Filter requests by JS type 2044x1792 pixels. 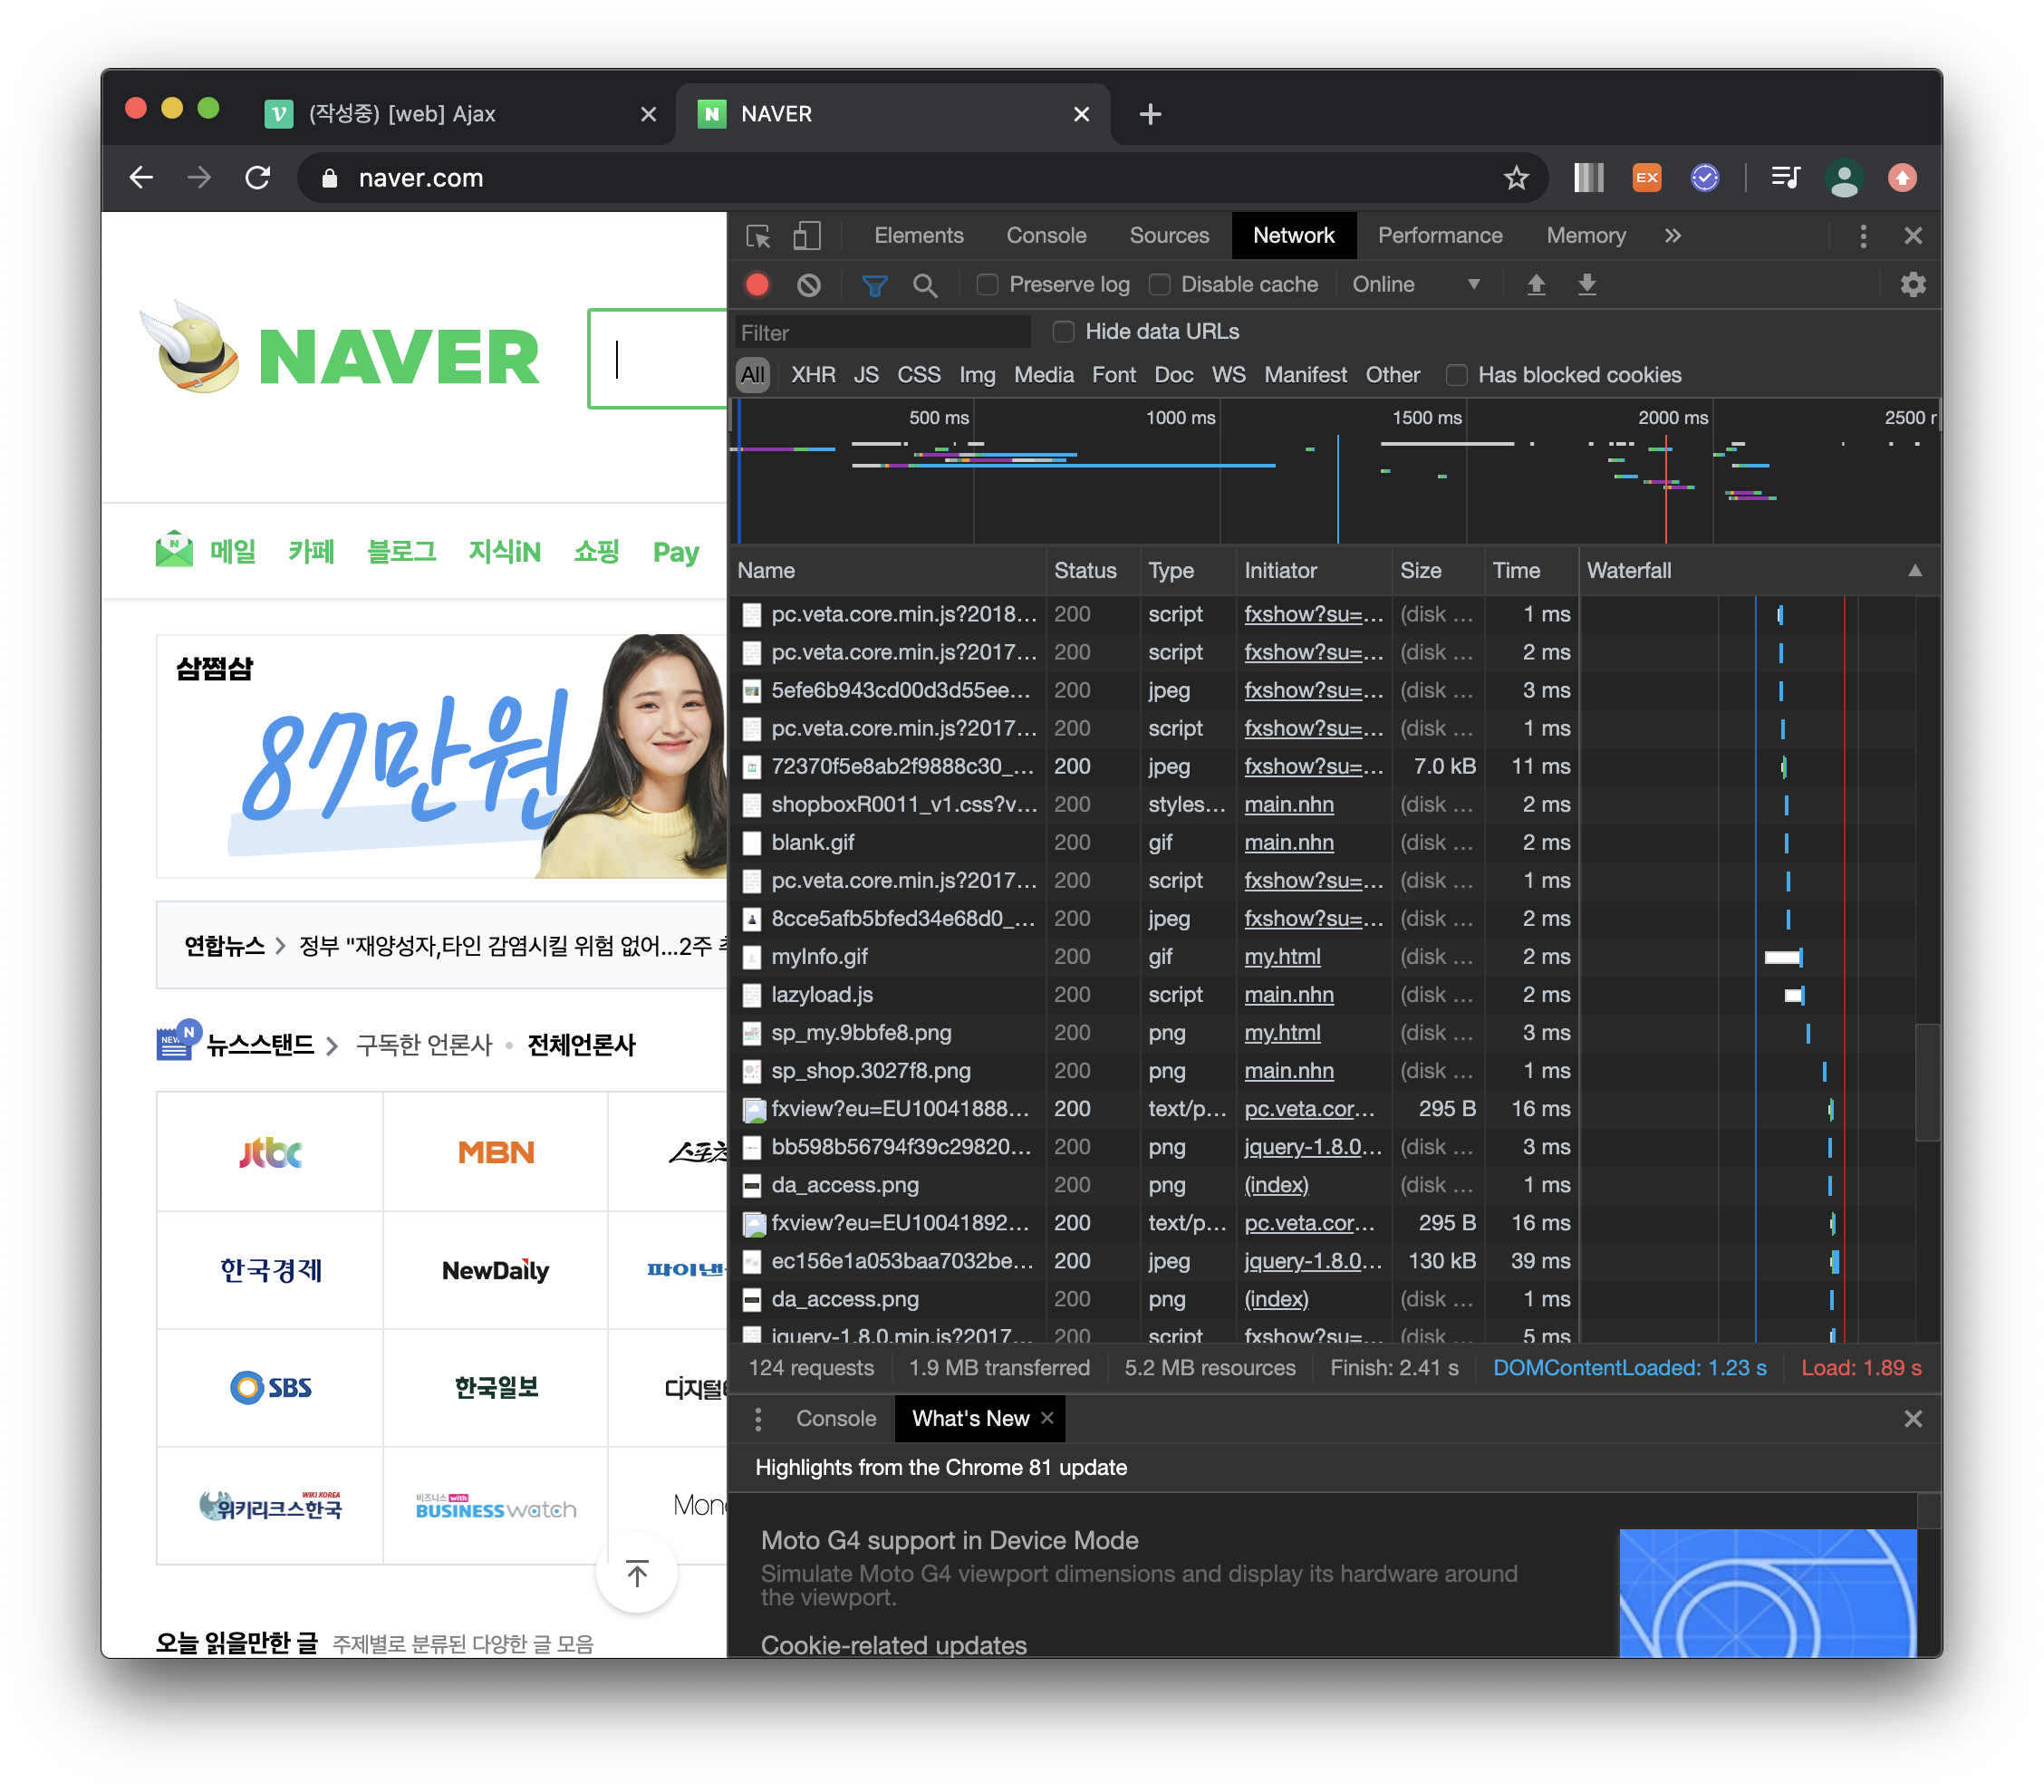tap(866, 375)
